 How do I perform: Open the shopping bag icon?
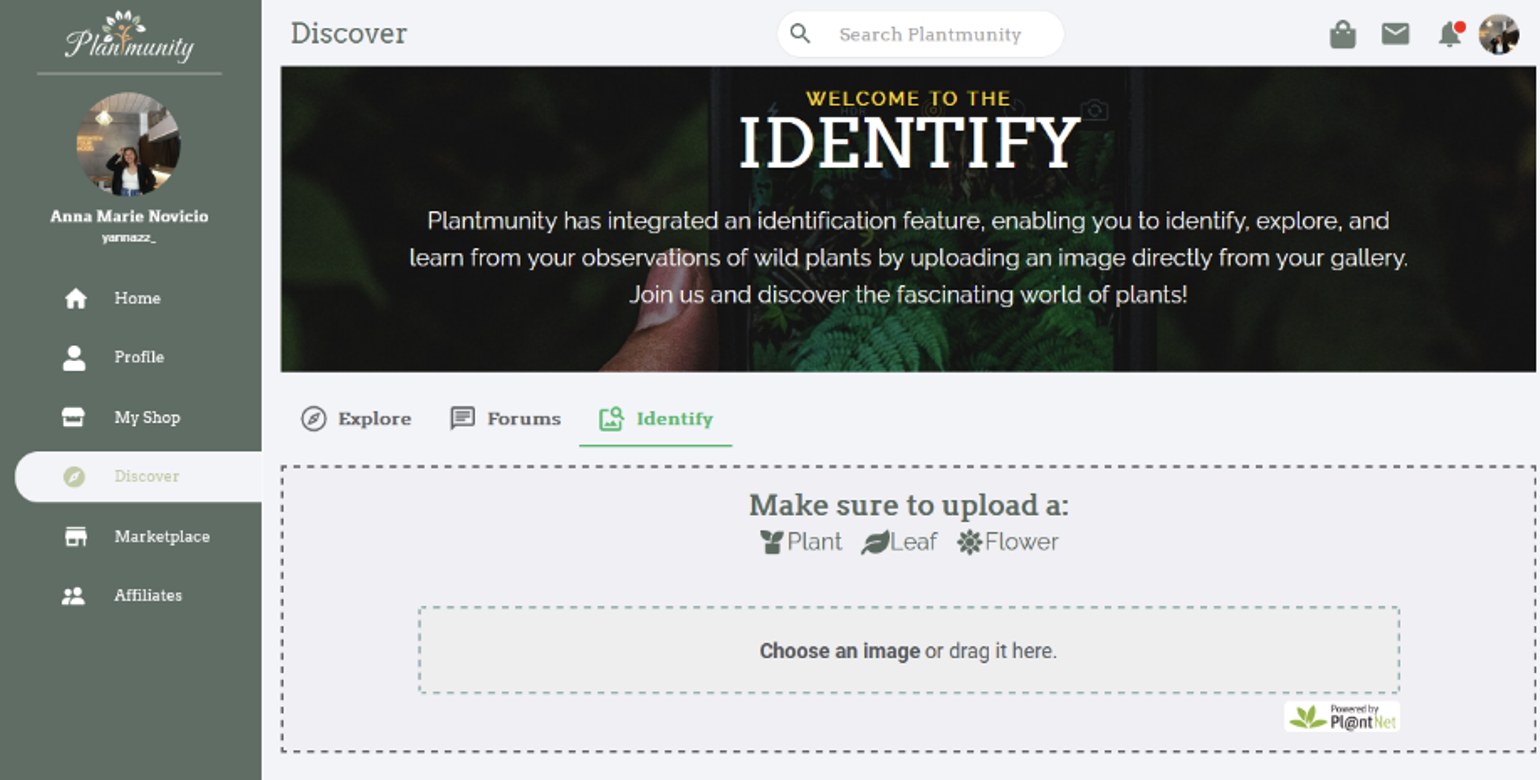point(1344,33)
